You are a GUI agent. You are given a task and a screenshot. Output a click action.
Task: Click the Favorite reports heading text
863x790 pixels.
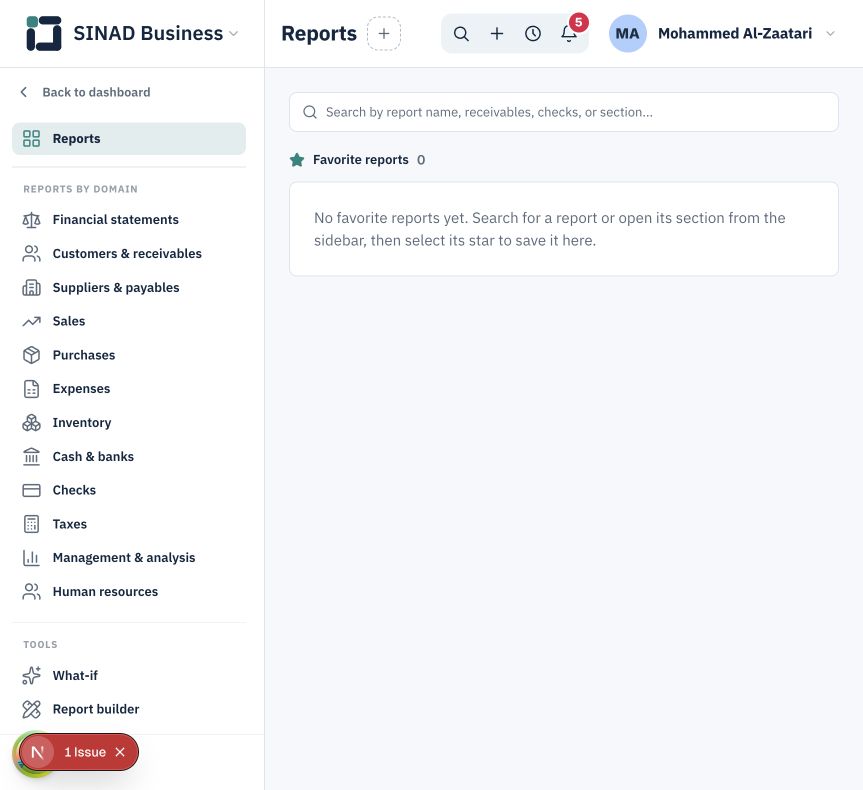(x=361, y=160)
